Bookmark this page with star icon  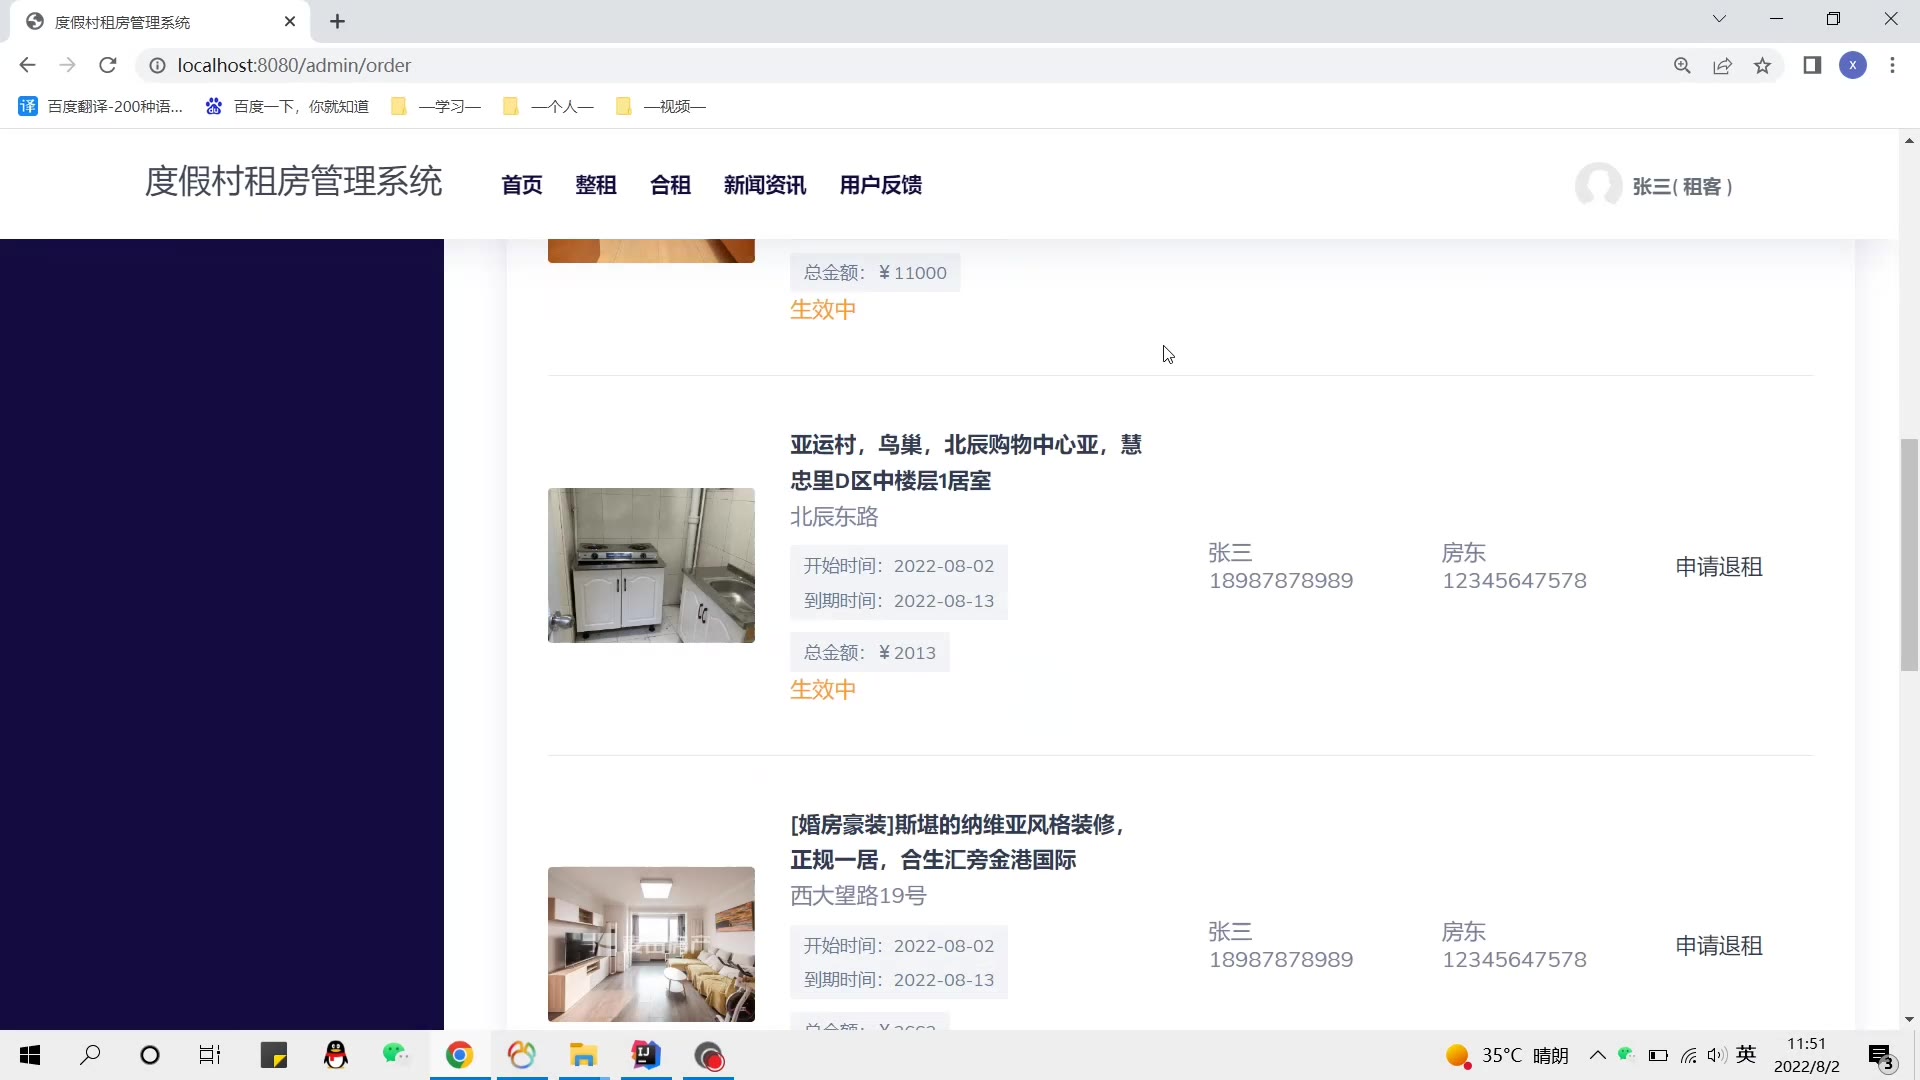click(1762, 65)
